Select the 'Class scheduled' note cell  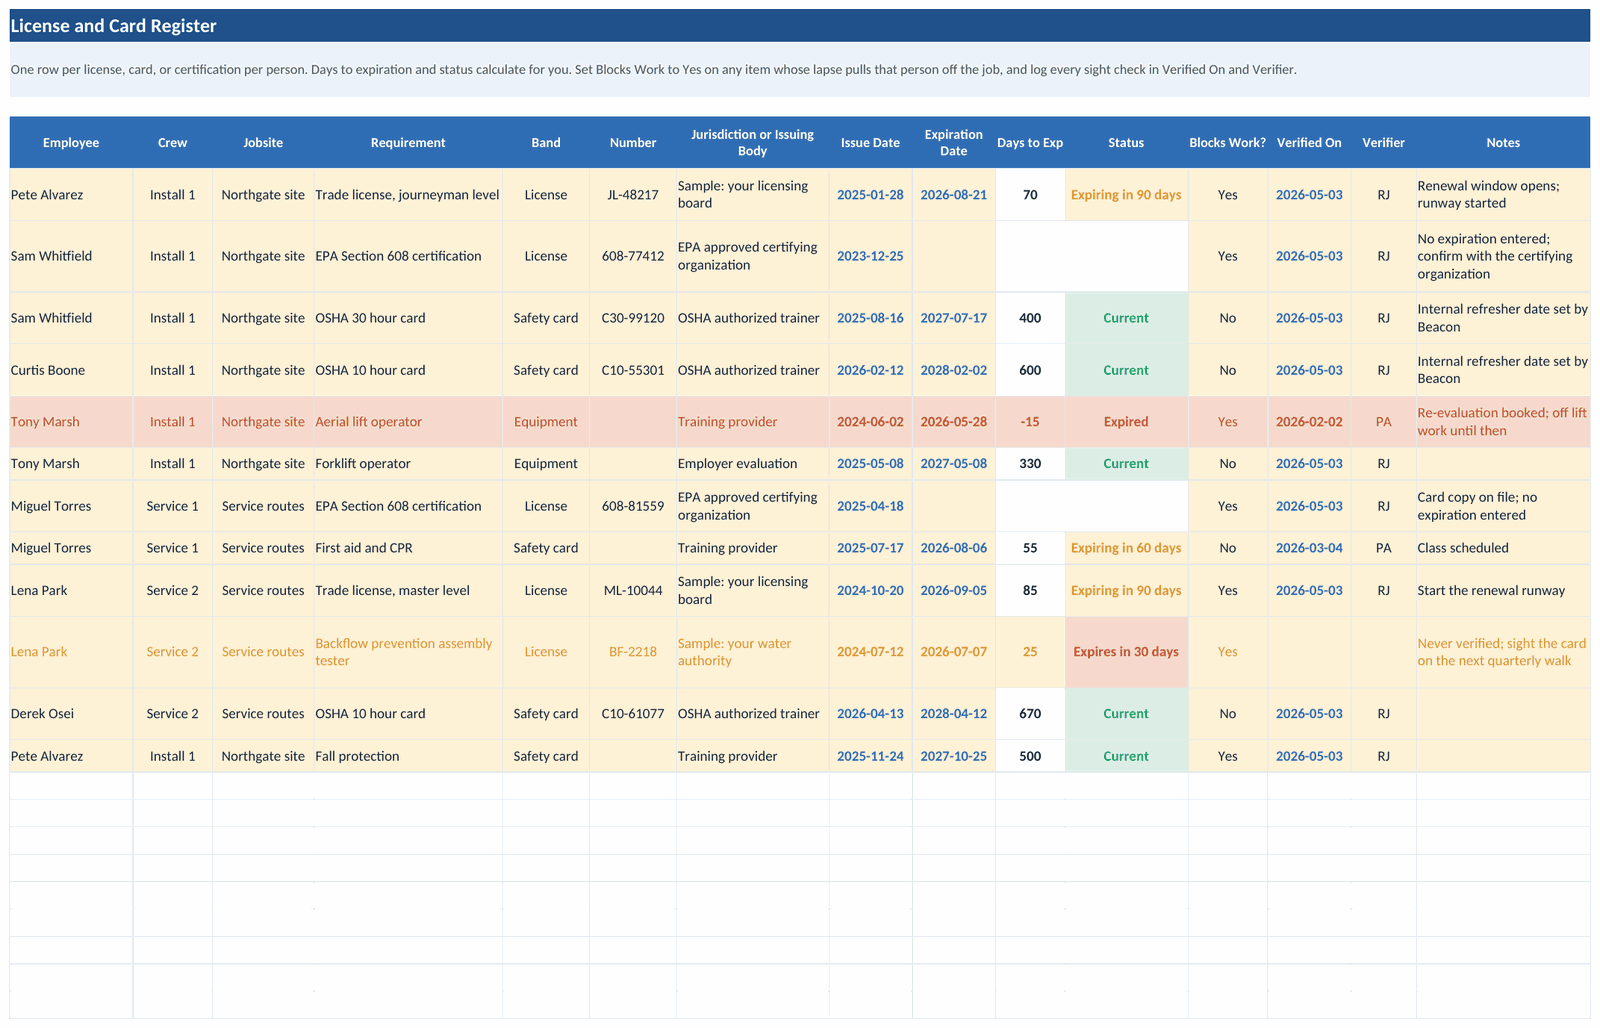point(1503,548)
